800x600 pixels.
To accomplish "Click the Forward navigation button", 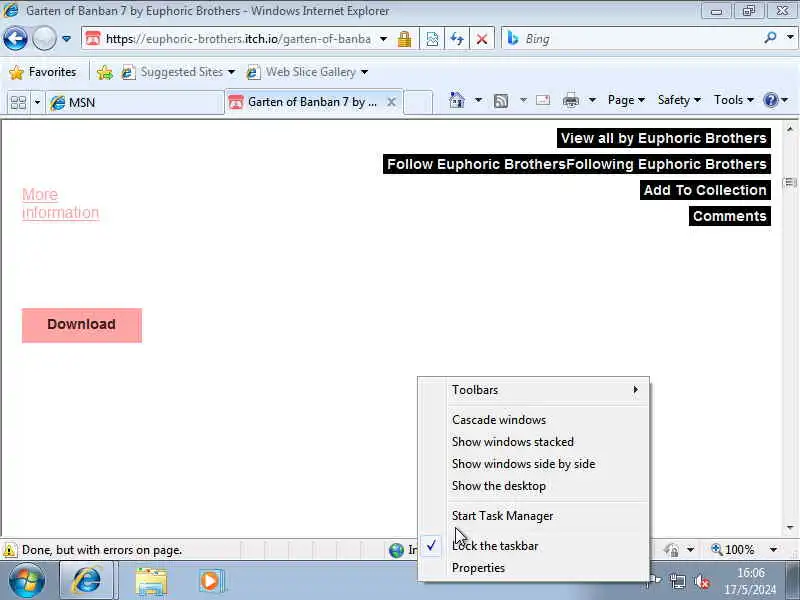I will pos(44,38).
